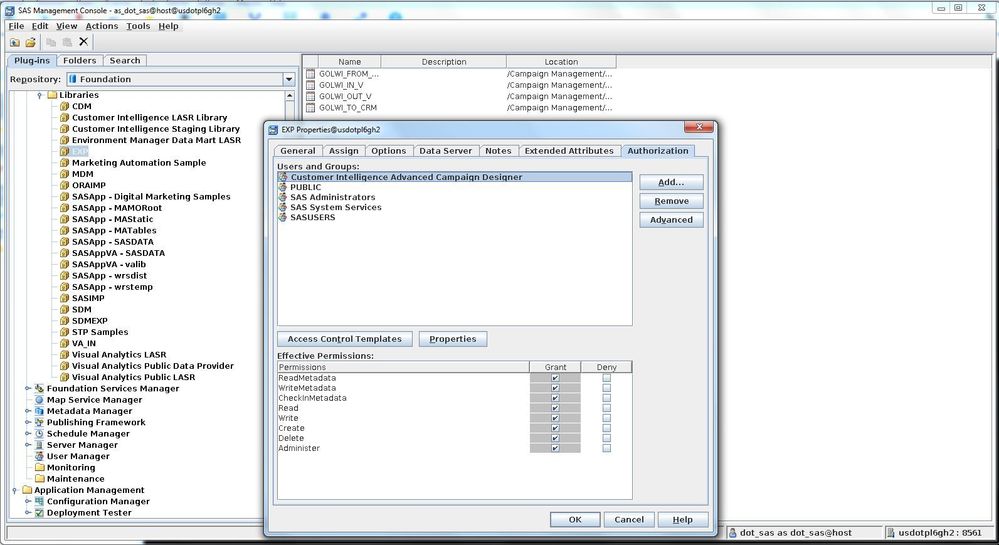Click the Metadata Manager icon

point(40,411)
